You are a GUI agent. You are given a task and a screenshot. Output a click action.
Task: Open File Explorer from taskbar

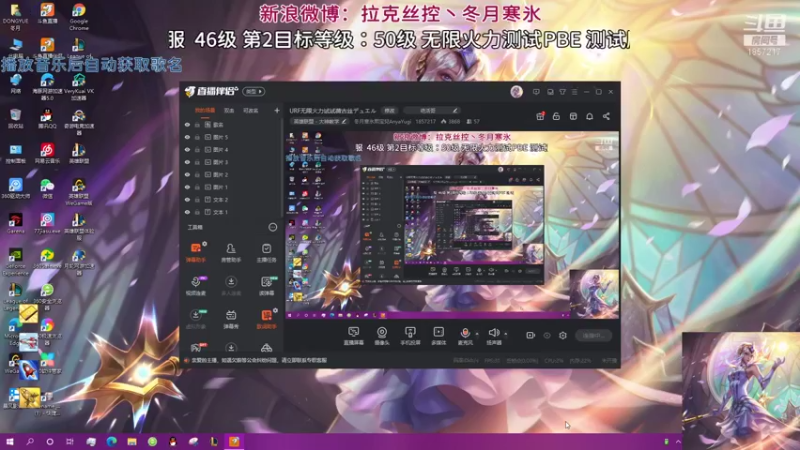pyautogui.click(x=132, y=441)
